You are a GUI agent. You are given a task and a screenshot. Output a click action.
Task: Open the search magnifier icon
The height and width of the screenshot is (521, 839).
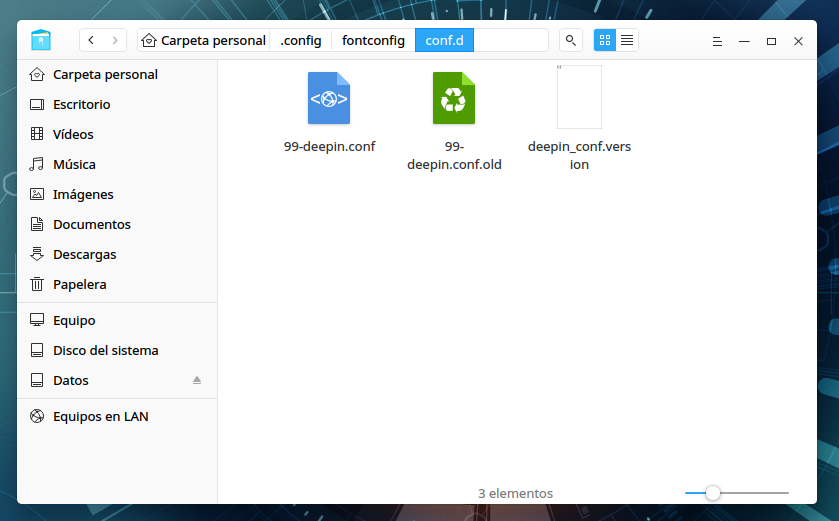coord(570,40)
